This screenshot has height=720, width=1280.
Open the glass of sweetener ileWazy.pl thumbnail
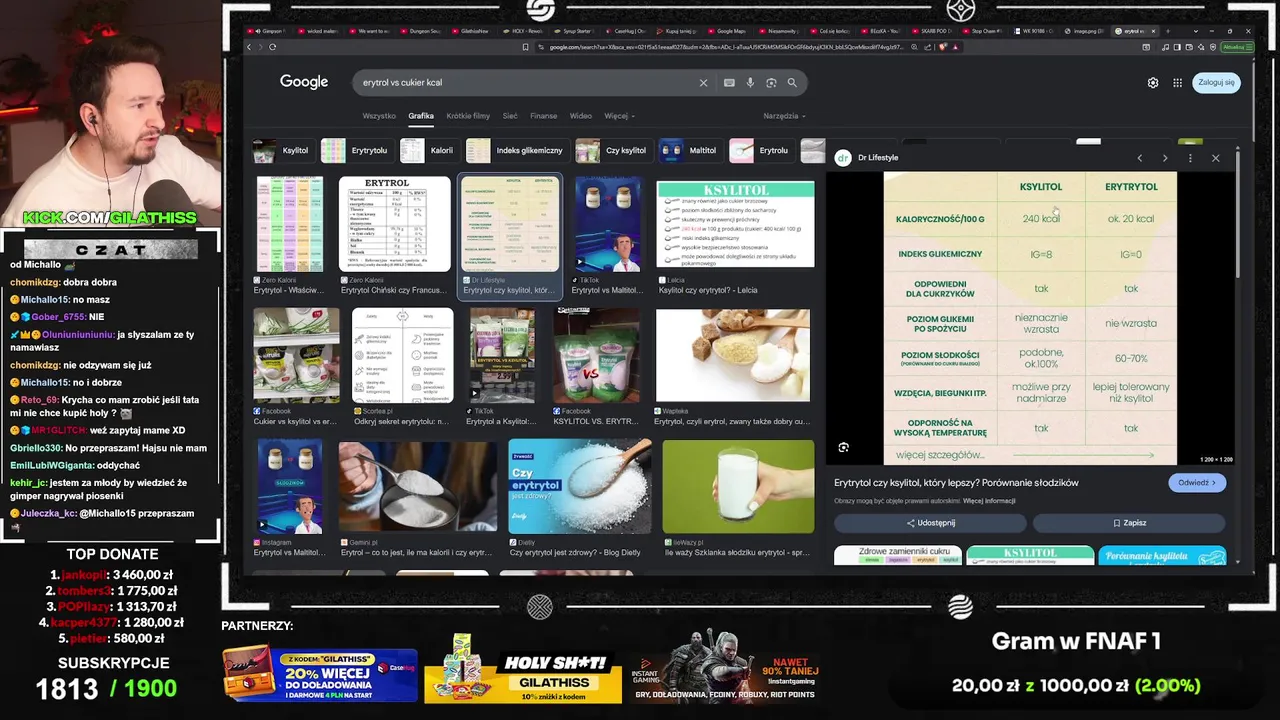coord(738,486)
